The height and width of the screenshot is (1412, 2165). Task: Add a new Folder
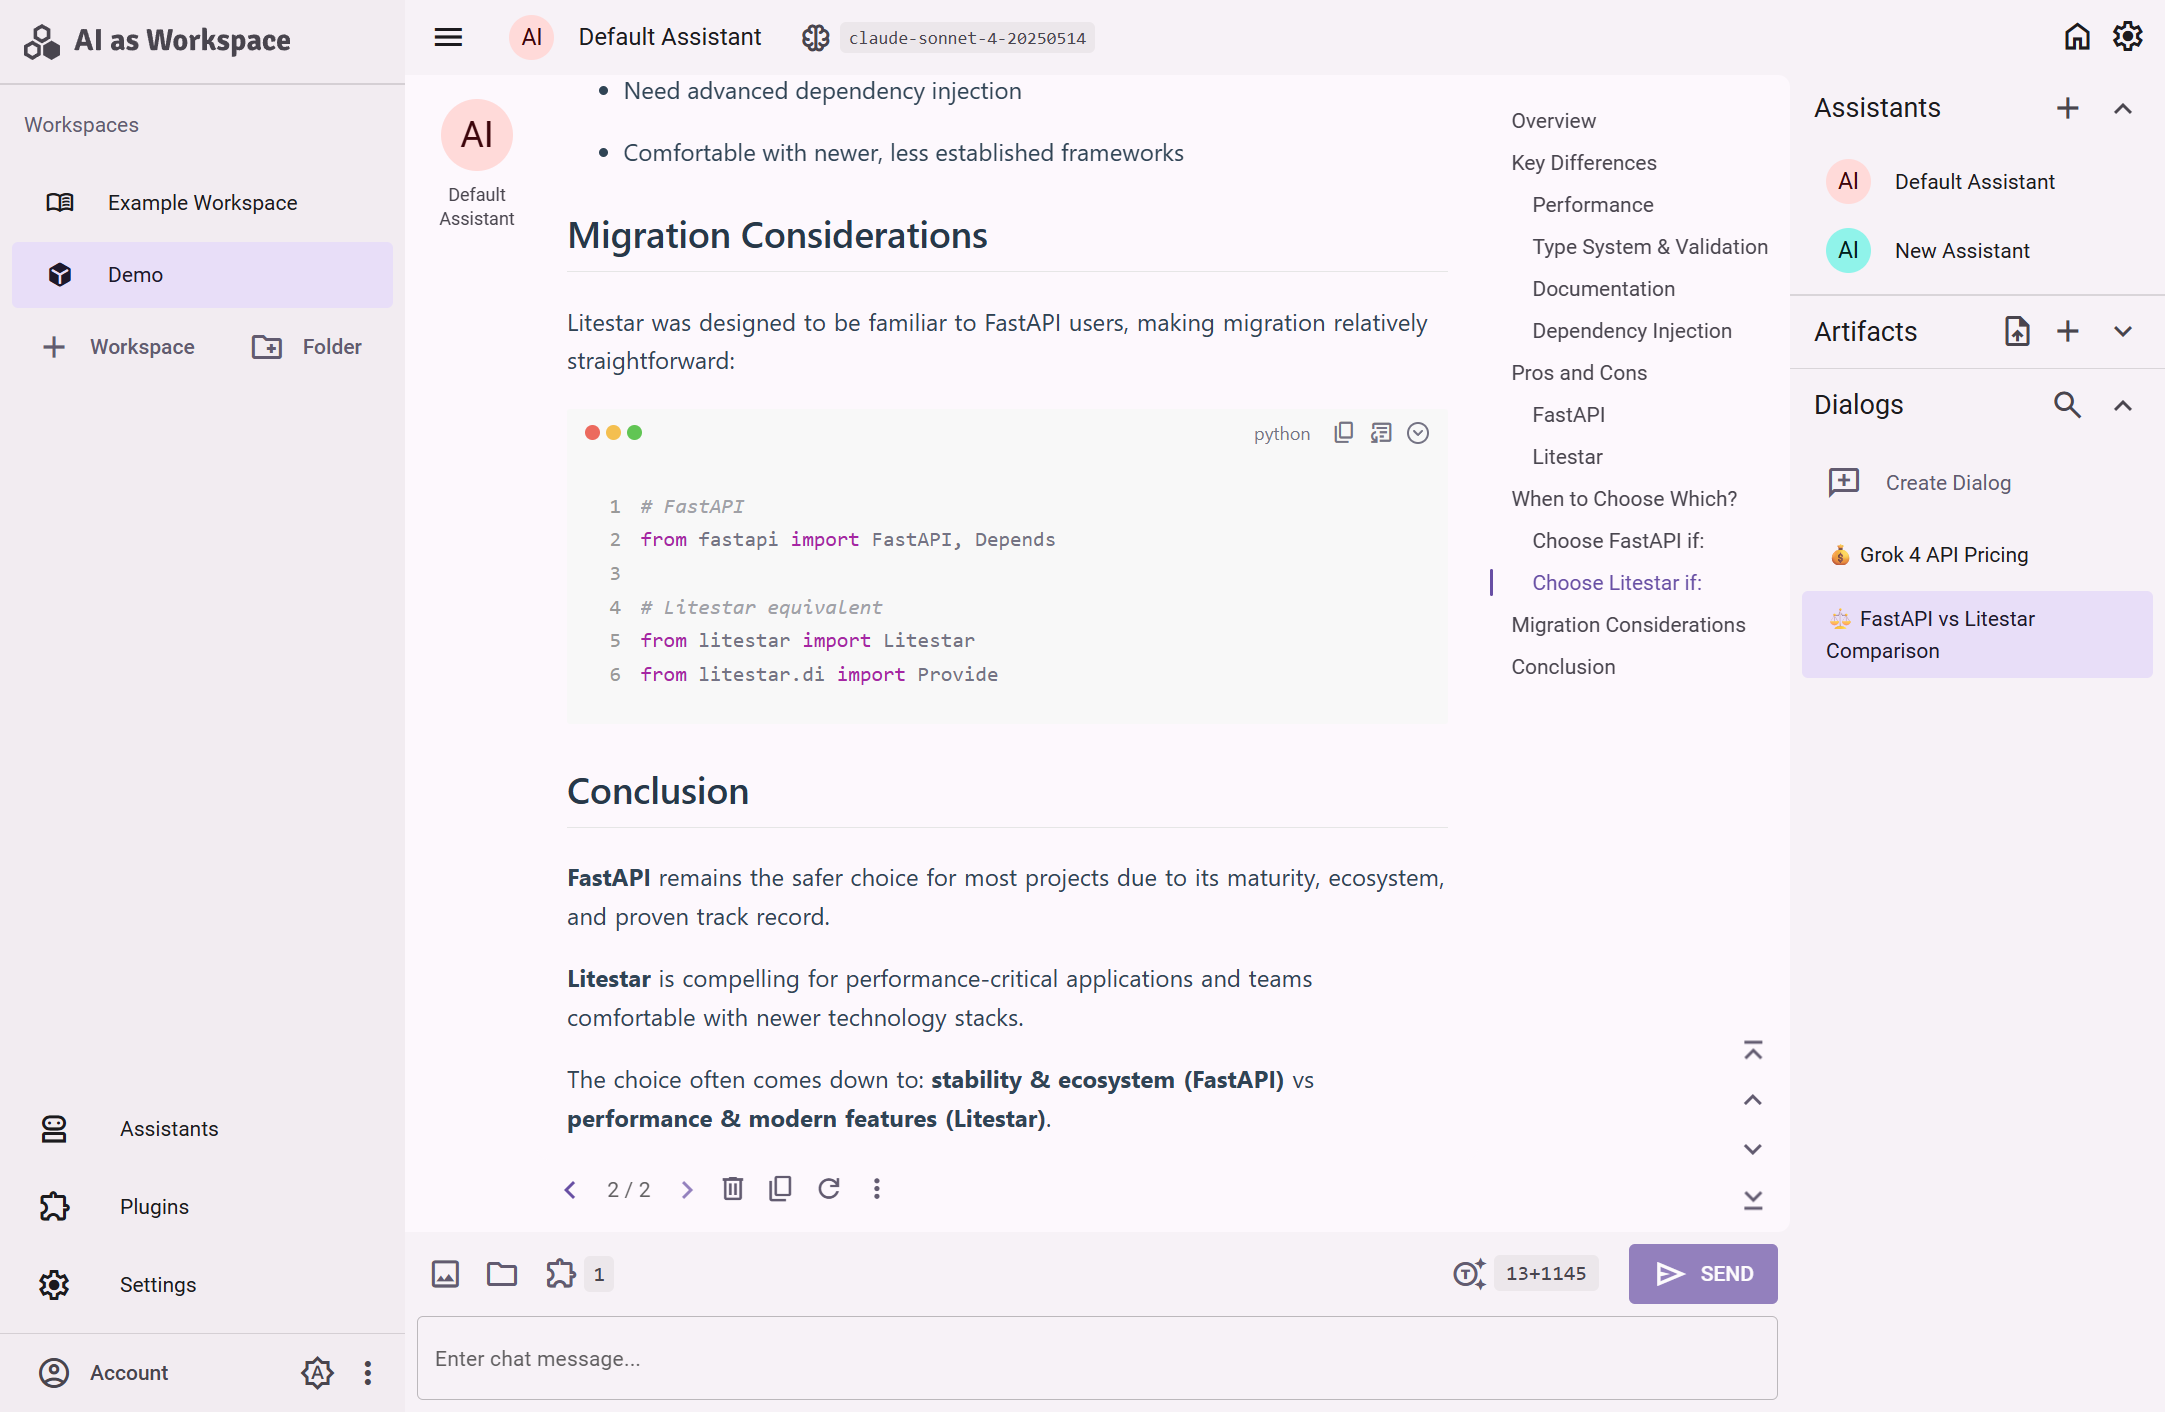pyautogui.click(x=307, y=347)
